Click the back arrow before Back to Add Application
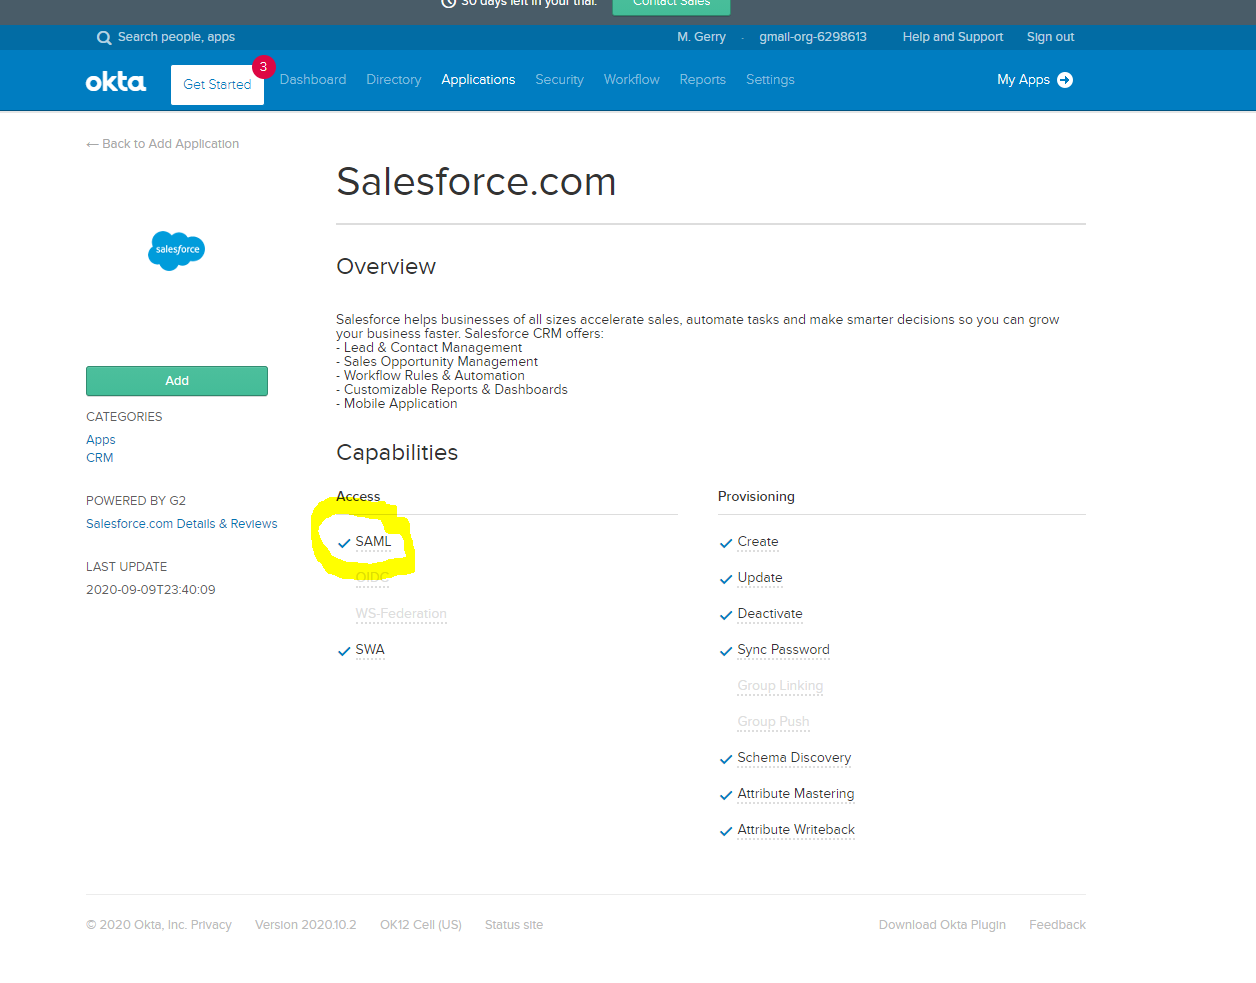Image resolution: width=1256 pixels, height=983 pixels. tap(91, 143)
